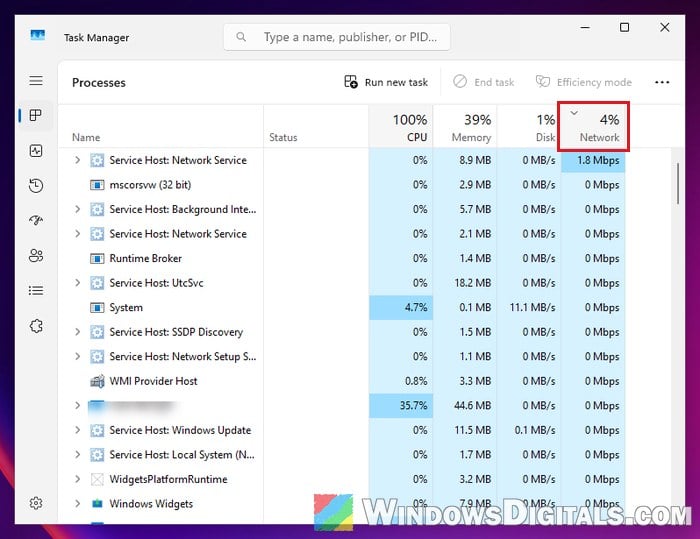700x539 pixels.
Task: Select the 18.2 MB memory cell
Action: (x=465, y=283)
